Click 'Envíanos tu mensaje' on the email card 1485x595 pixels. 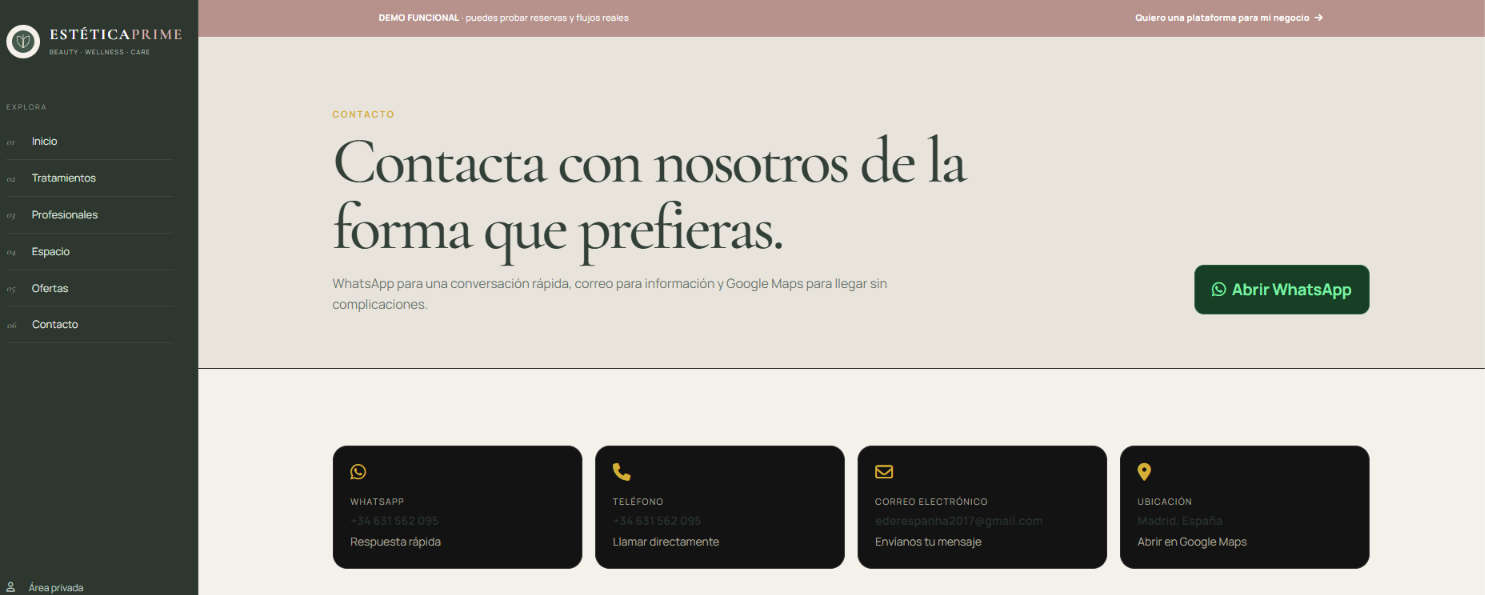[928, 542]
